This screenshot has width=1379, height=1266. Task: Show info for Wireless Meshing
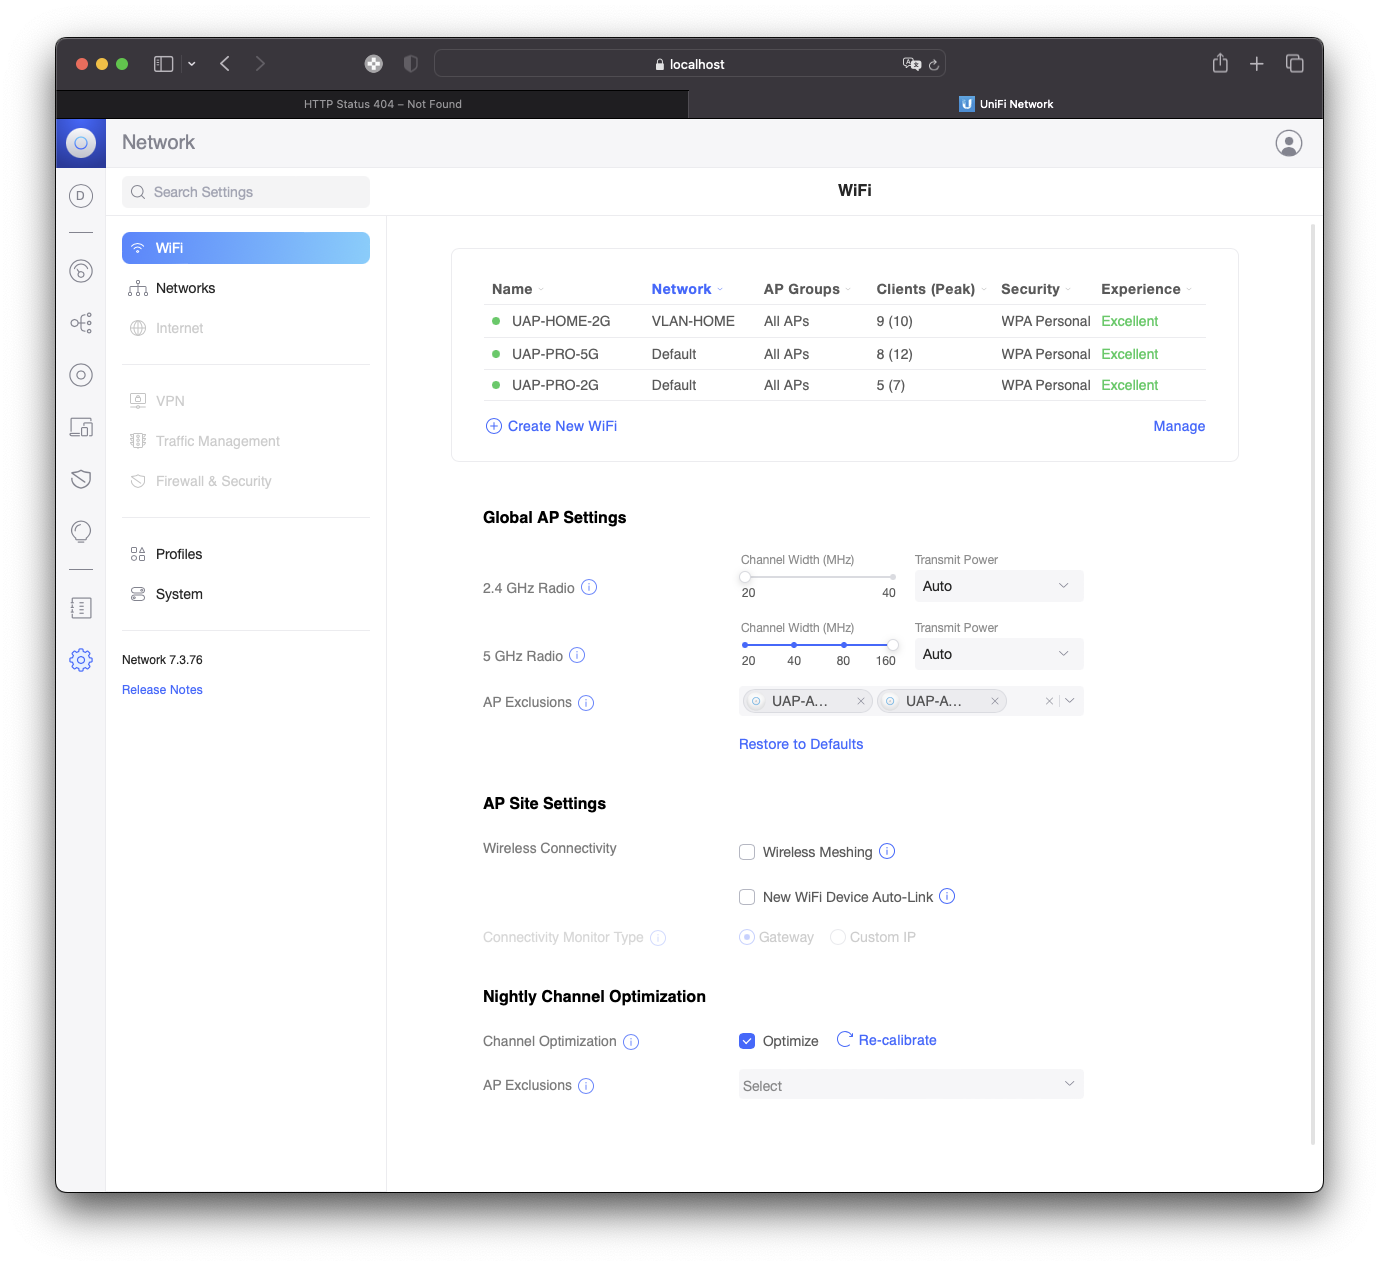(887, 851)
